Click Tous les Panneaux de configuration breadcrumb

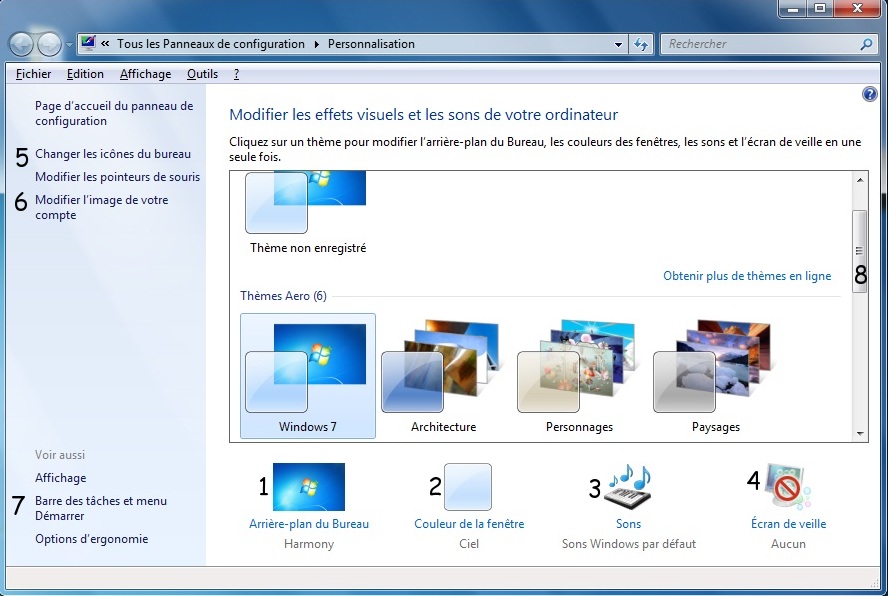point(210,44)
